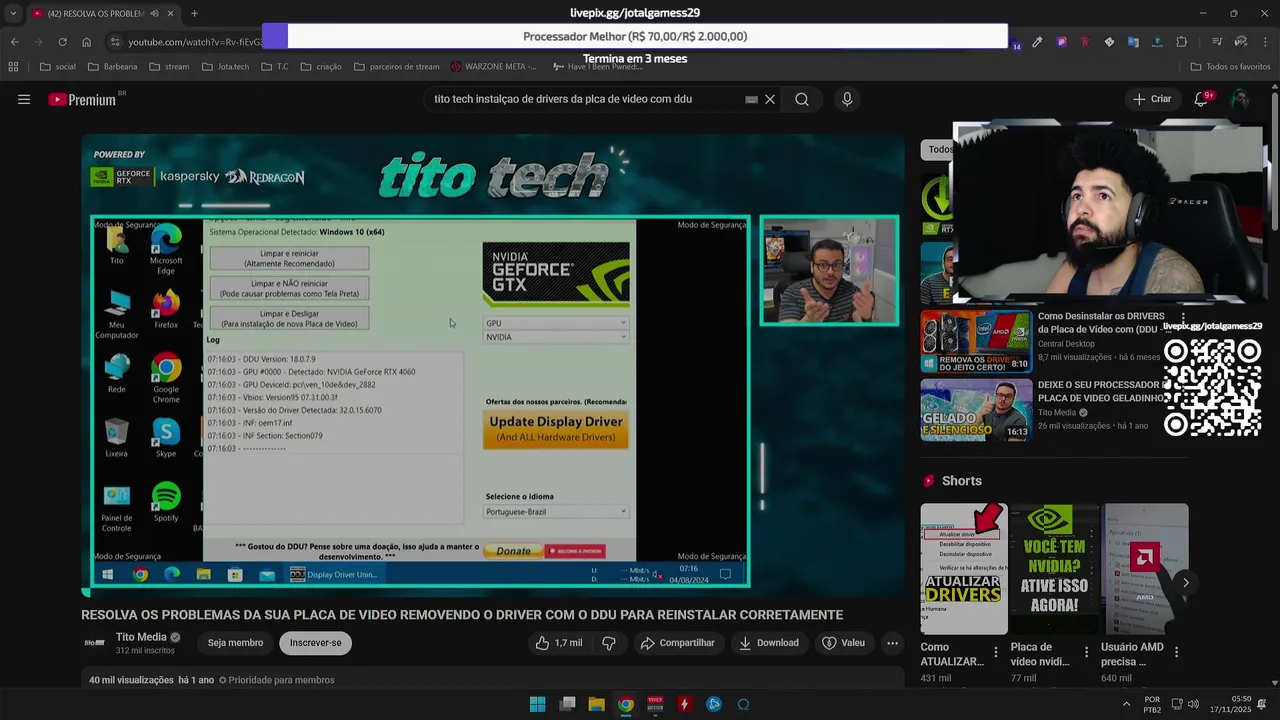Run the search with the magnifier button
Image resolution: width=1280 pixels, height=720 pixels.
click(x=802, y=99)
